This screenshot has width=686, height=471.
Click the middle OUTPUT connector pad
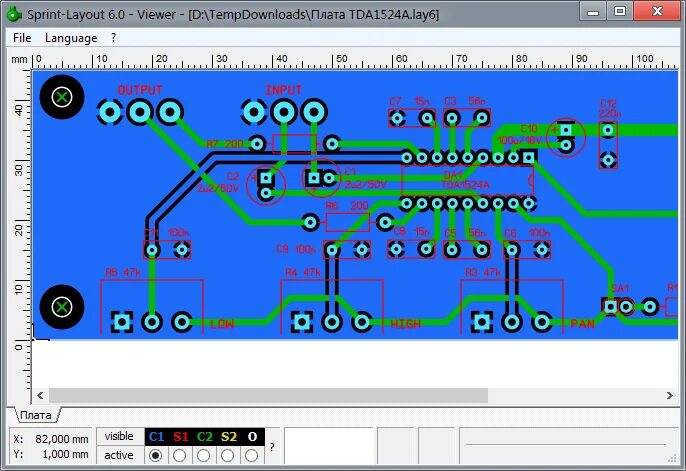pos(140,112)
